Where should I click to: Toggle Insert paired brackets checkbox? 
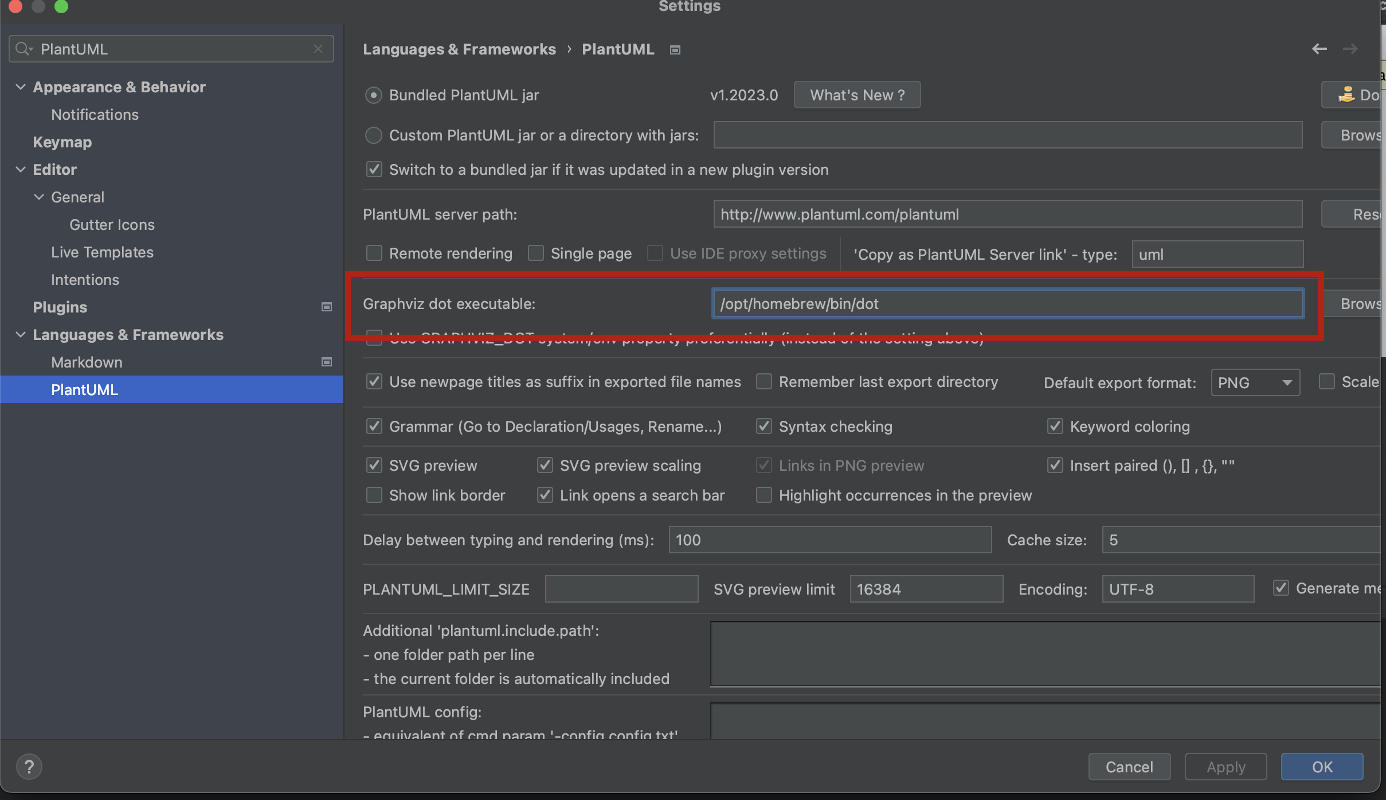click(1055, 466)
